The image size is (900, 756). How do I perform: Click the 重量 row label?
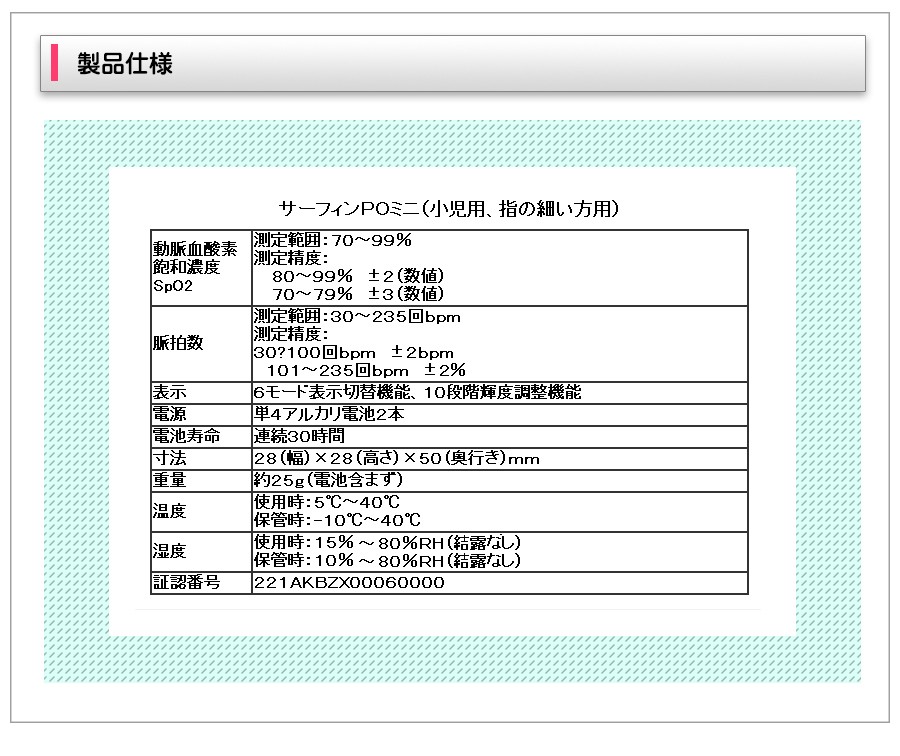tap(169, 480)
